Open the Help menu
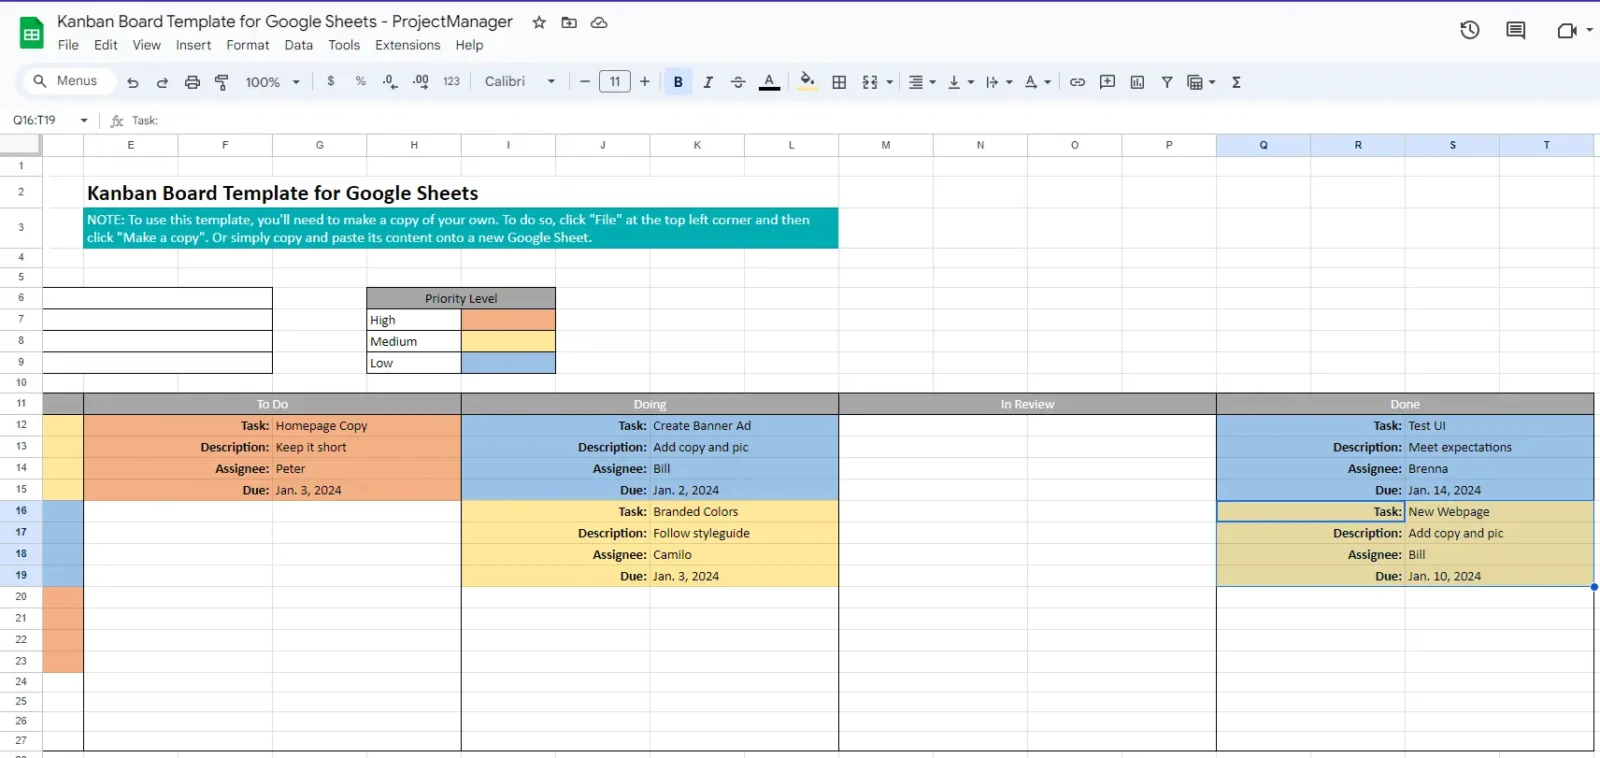This screenshot has width=1600, height=758. click(x=469, y=45)
